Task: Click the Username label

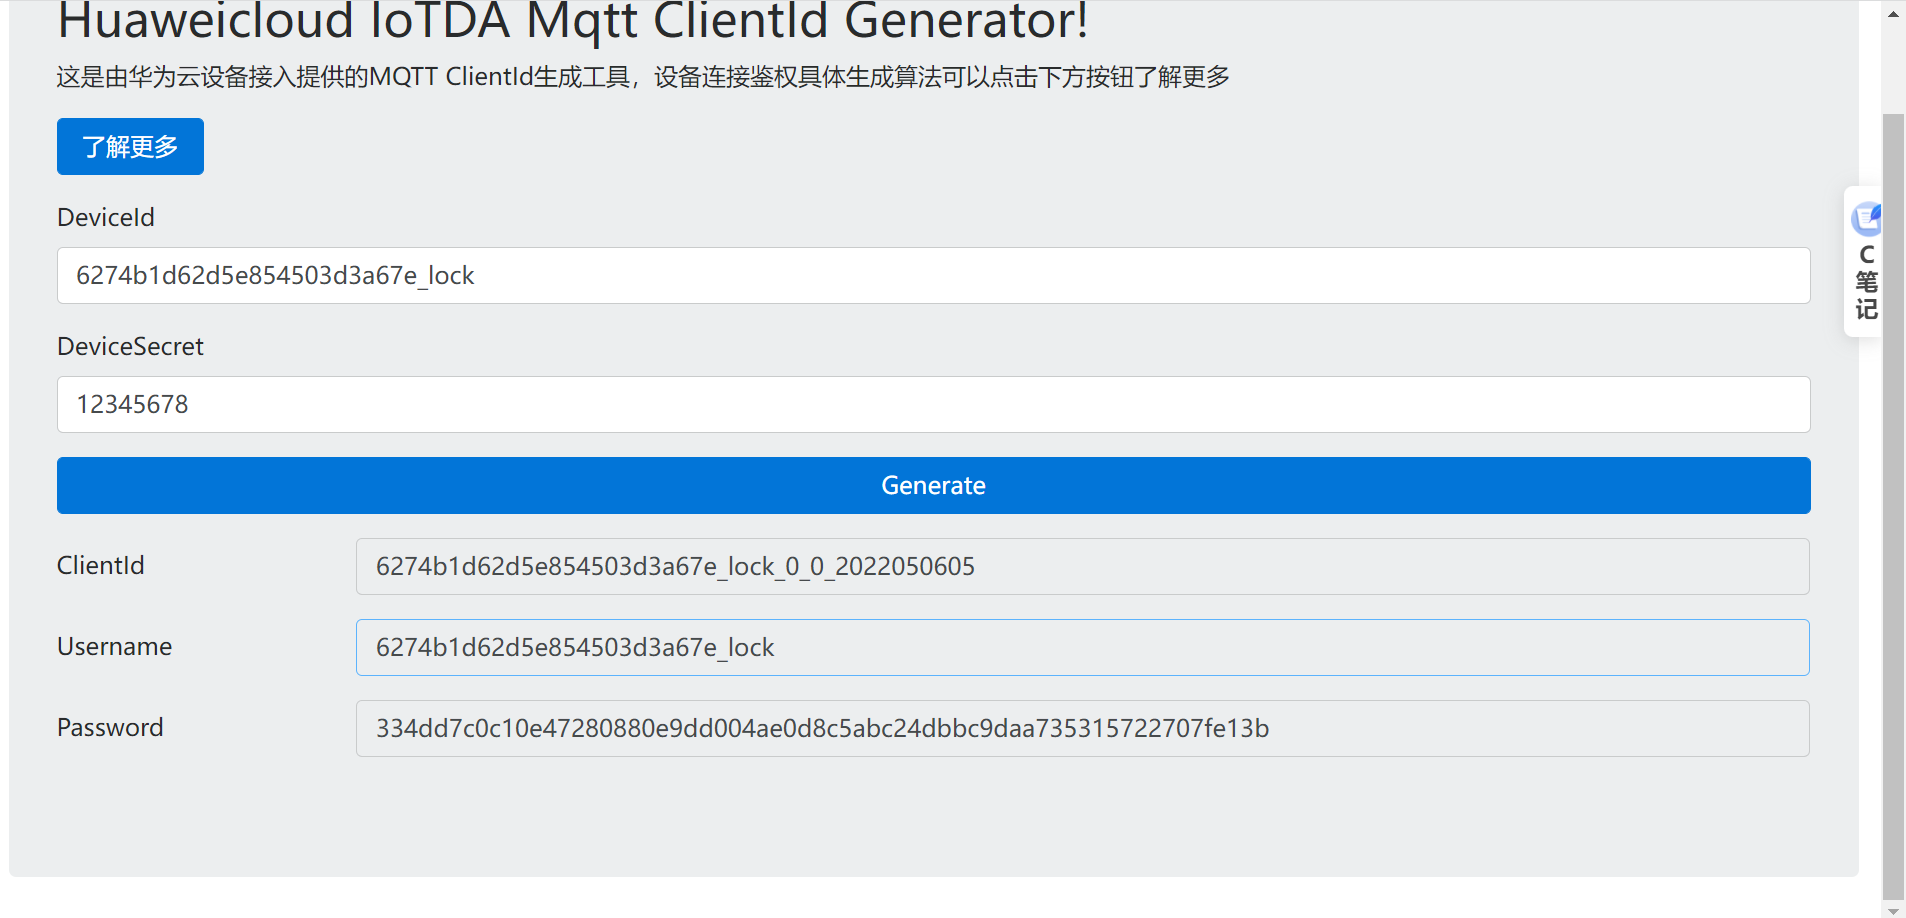Action: point(114,647)
